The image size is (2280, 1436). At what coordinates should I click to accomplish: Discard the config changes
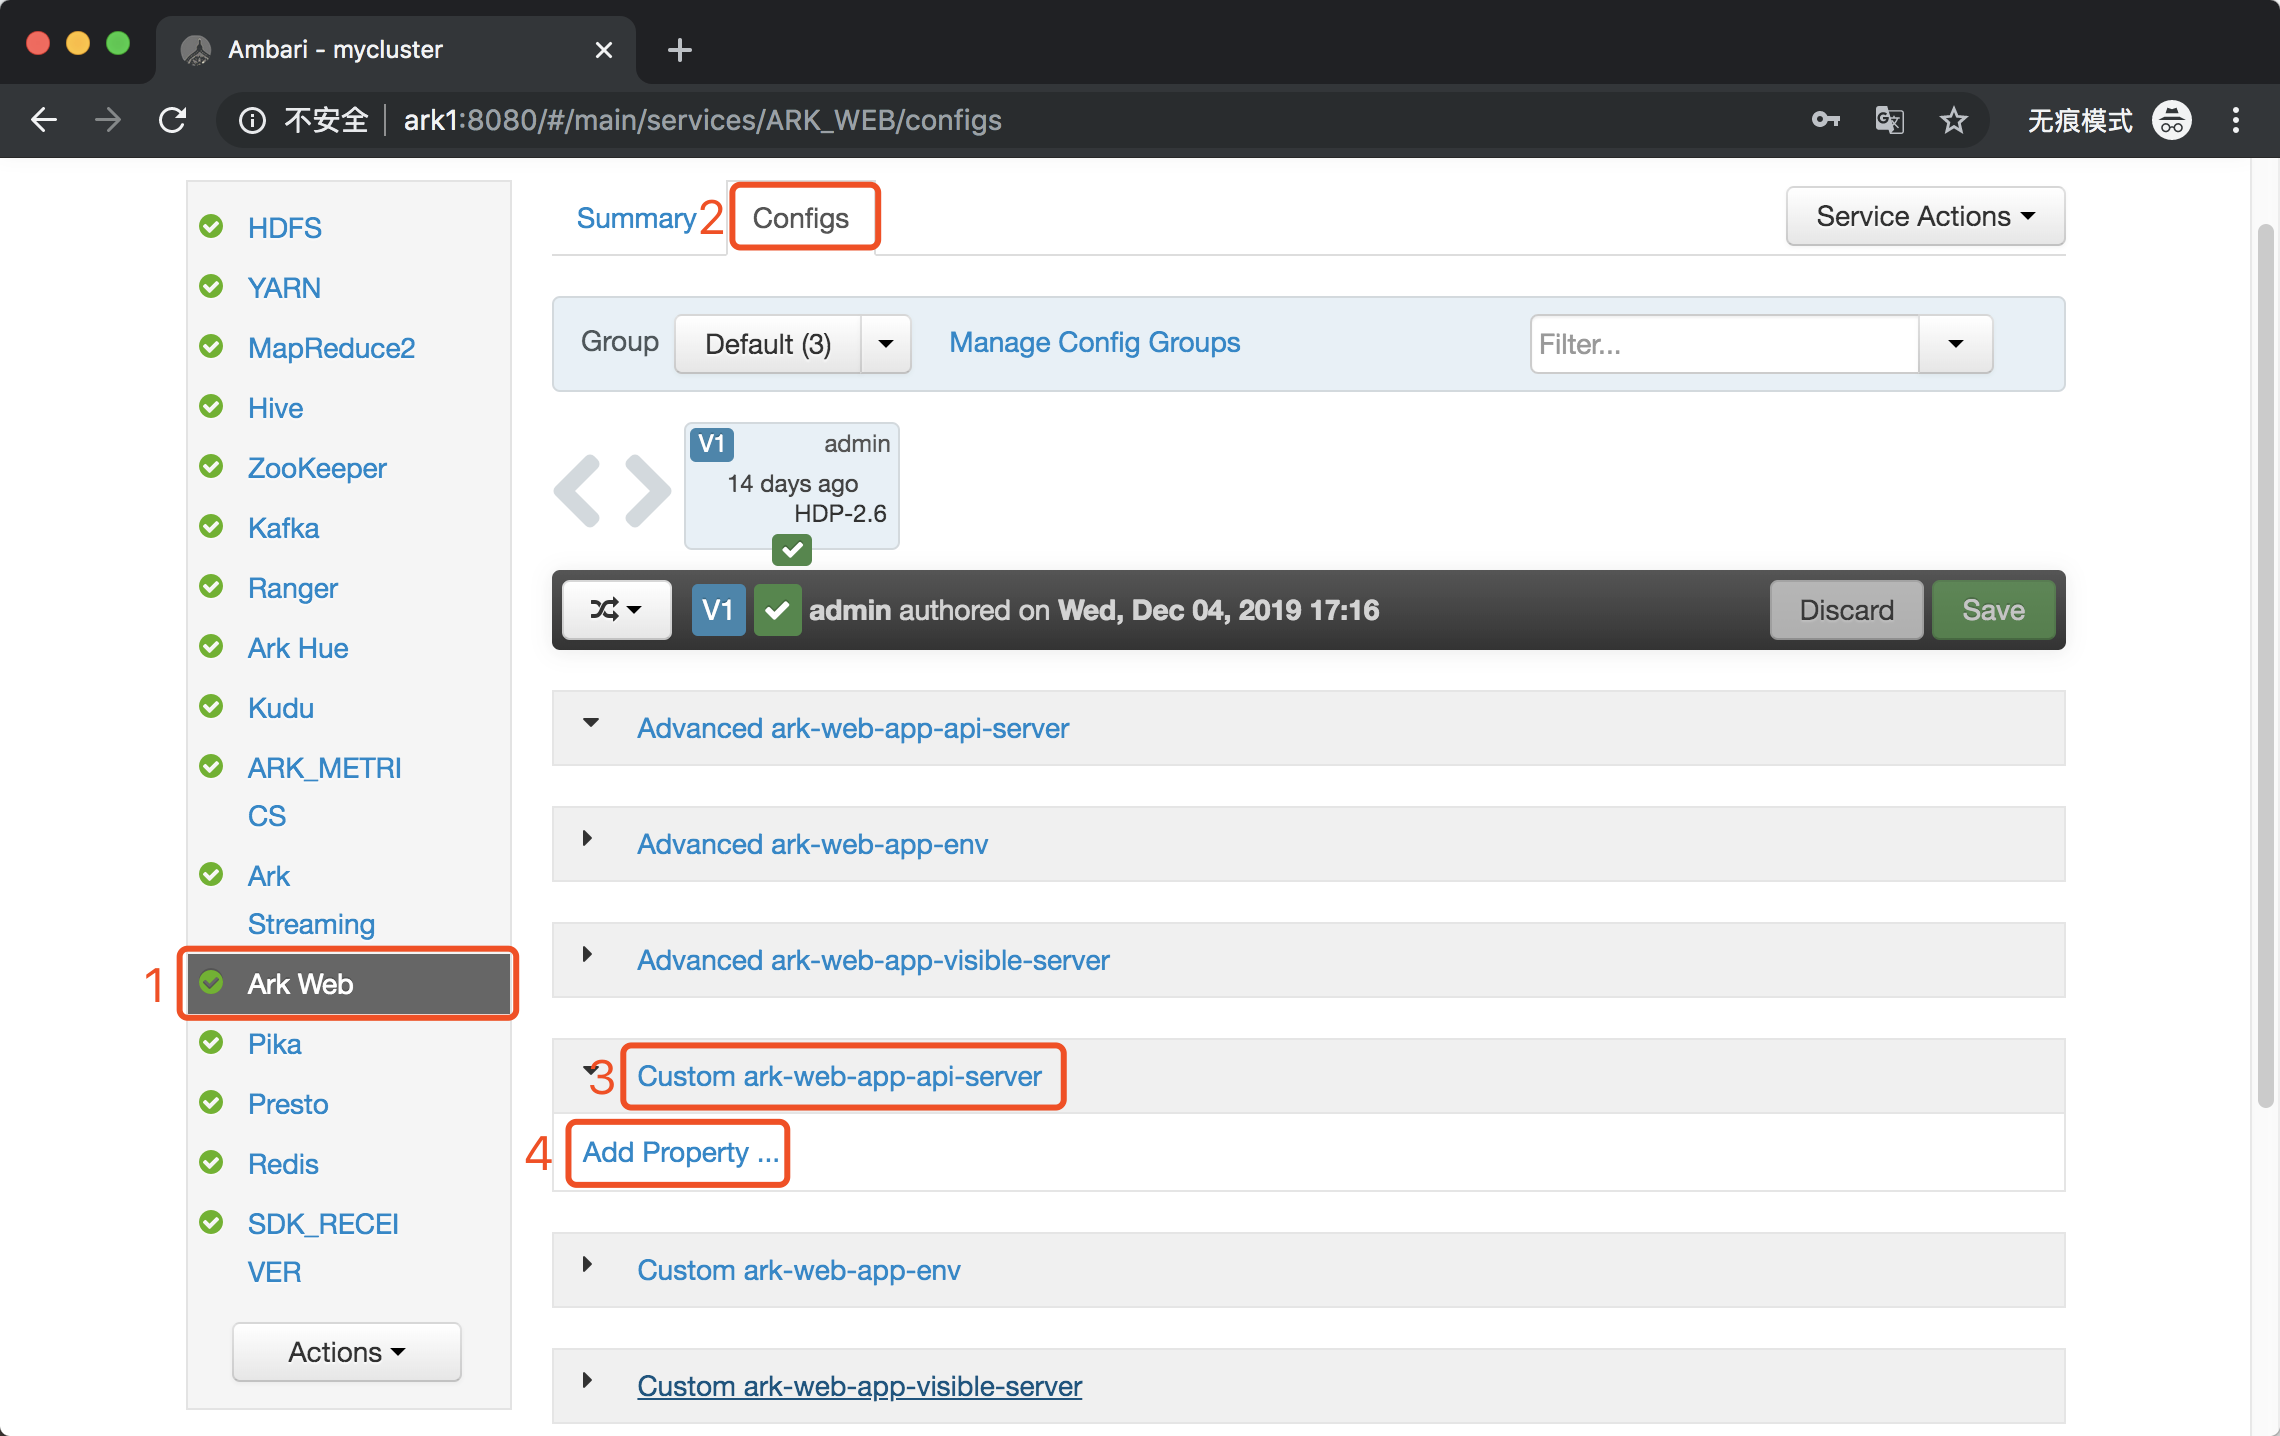click(1846, 610)
